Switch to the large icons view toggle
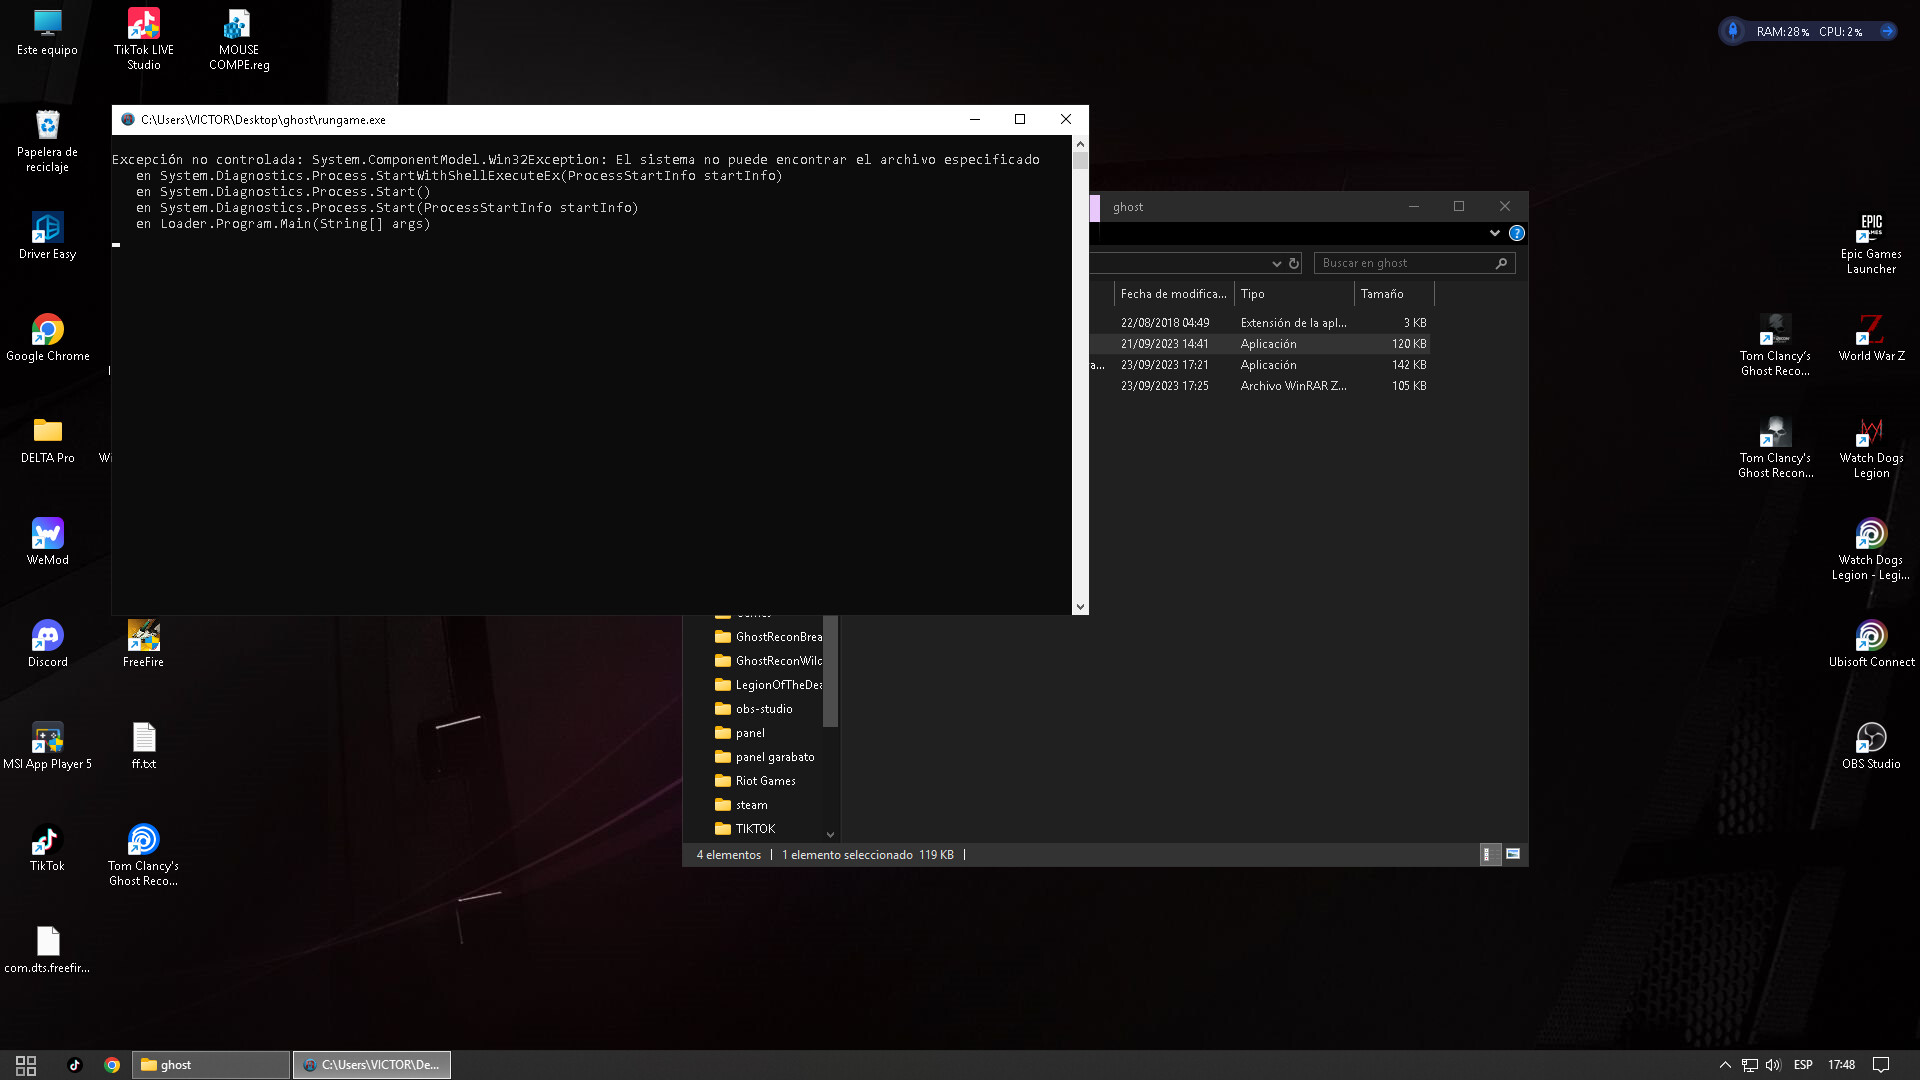The width and height of the screenshot is (1920, 1080). click(1513, 854)
